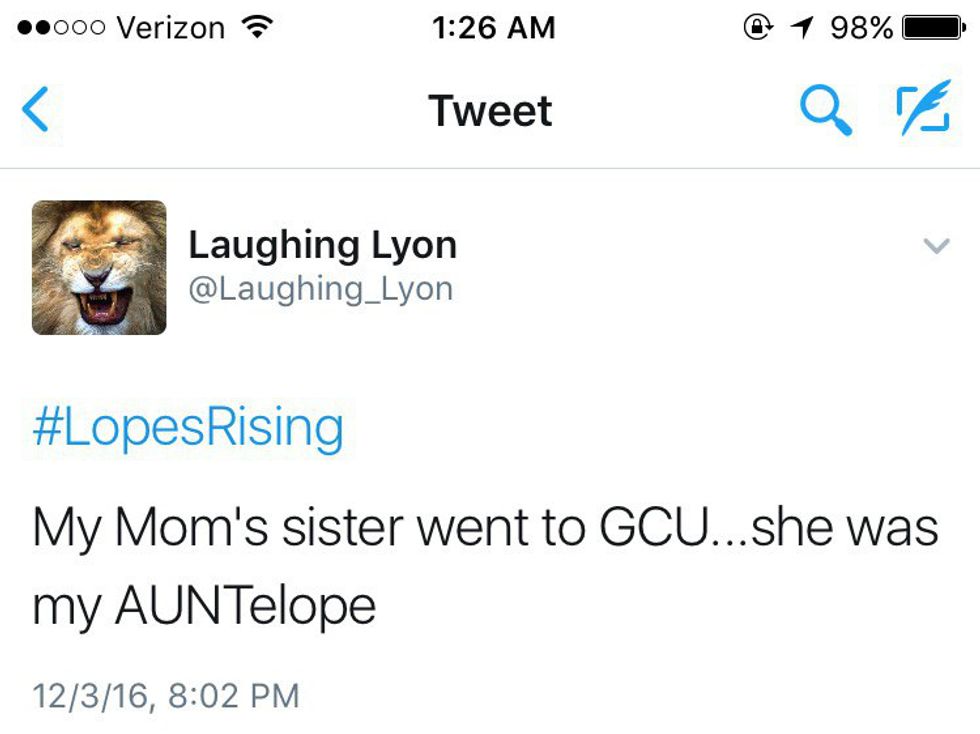
Task: Tap the Tweet header title
Action: (x=490, y=110)
